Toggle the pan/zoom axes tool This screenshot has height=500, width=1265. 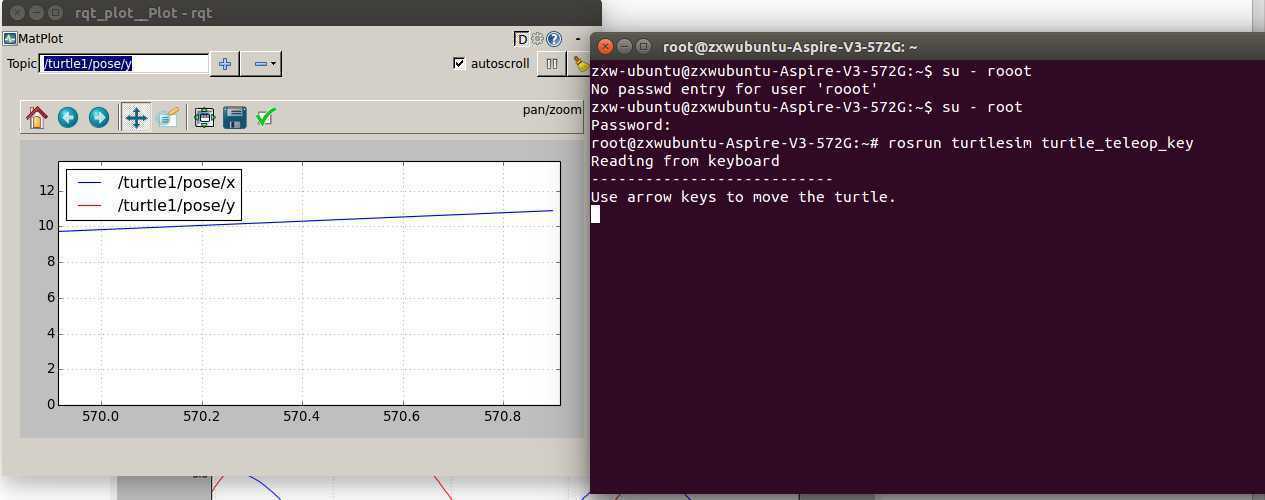coord(136,117)
